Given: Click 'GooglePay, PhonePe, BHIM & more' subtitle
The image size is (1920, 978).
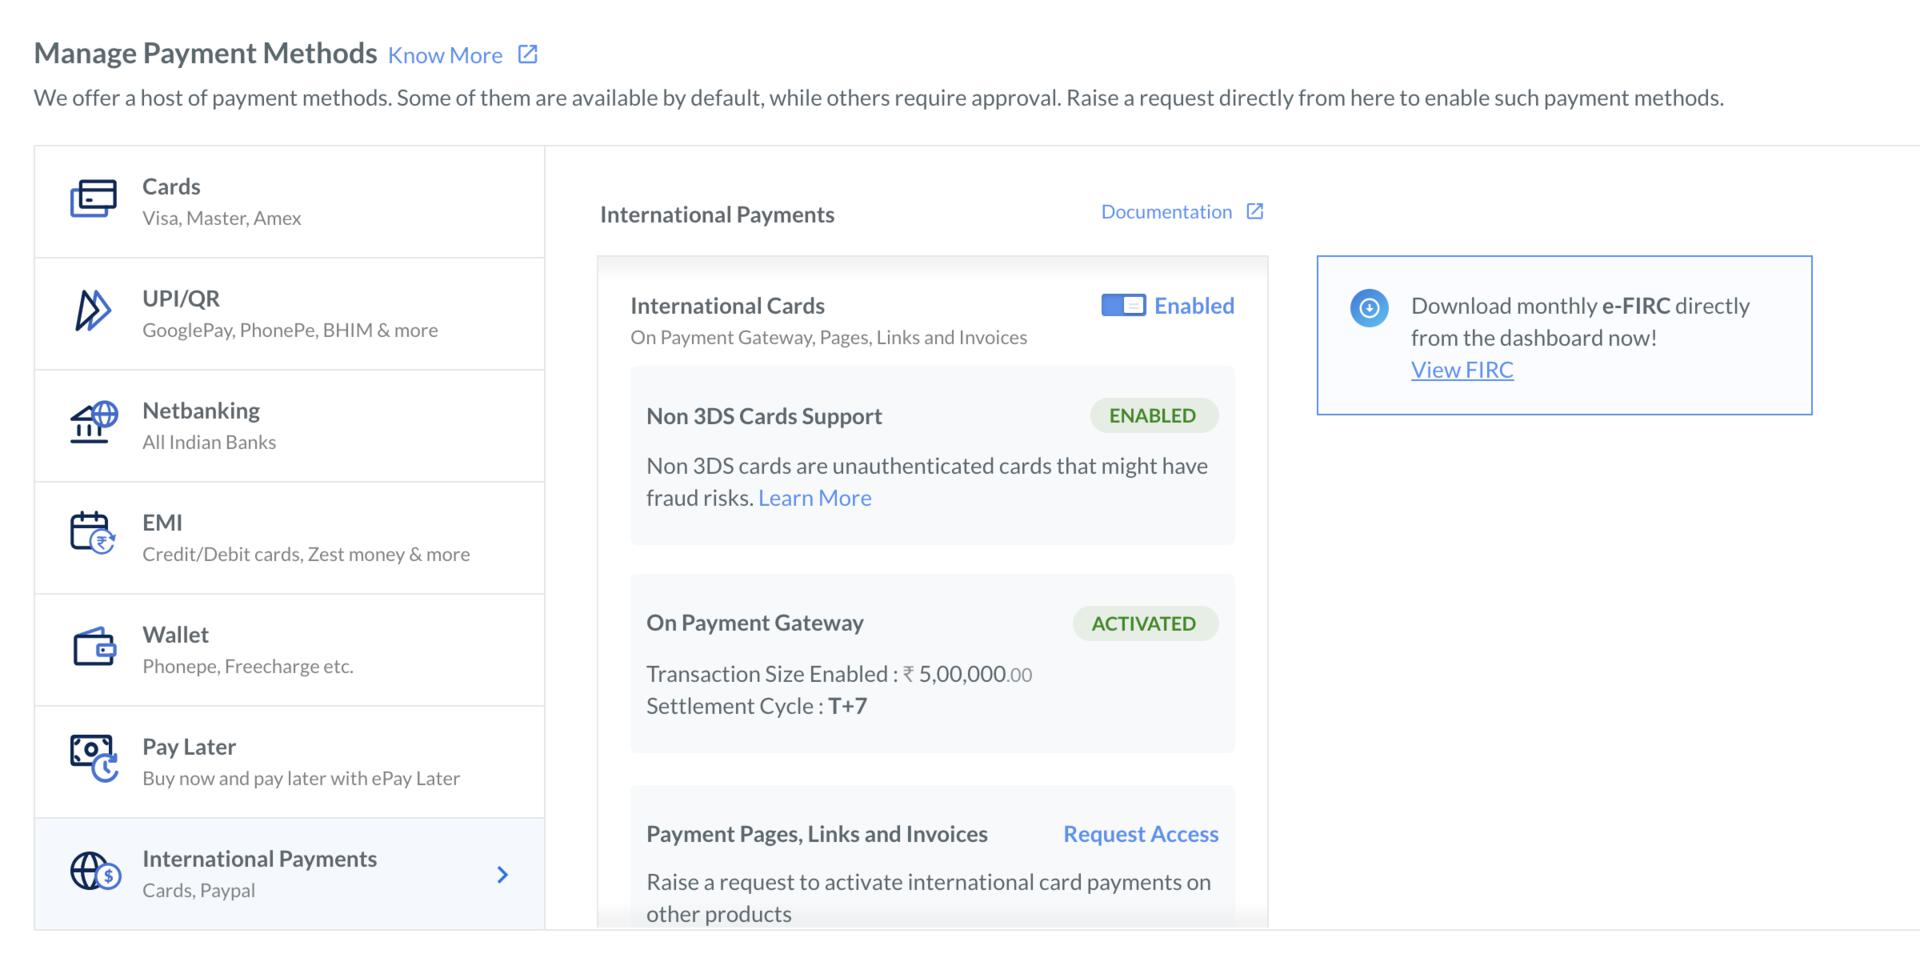Looking at the screenshot, I should click(x=290, y=330).
